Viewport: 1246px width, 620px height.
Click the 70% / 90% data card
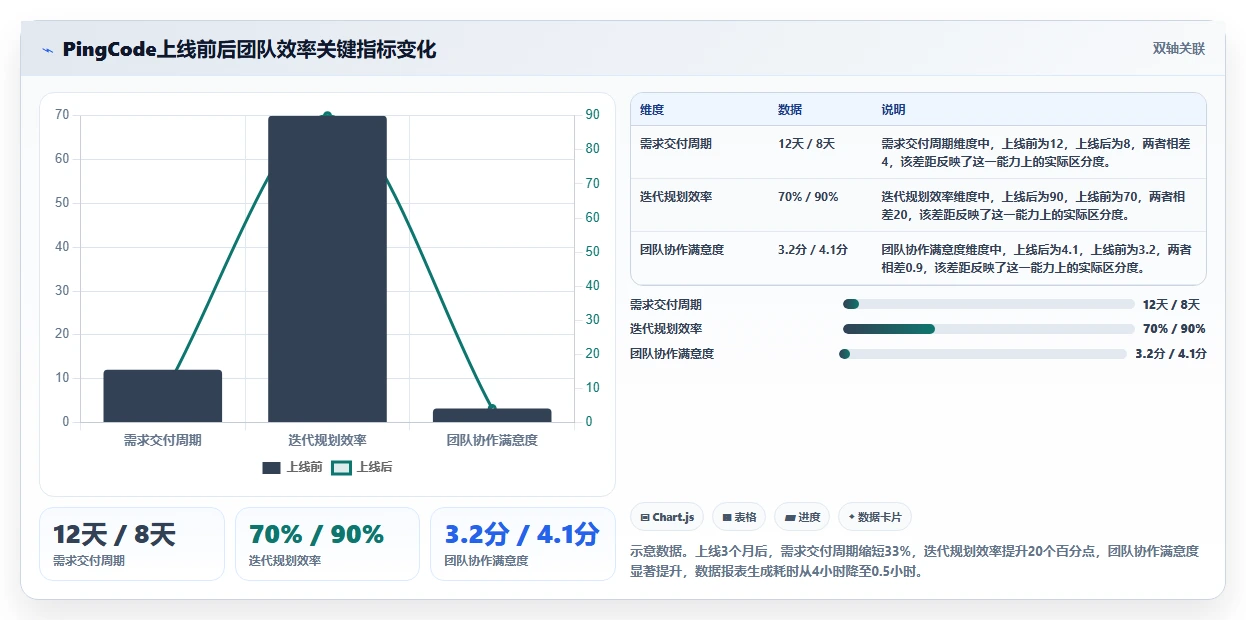coord(327,544)
